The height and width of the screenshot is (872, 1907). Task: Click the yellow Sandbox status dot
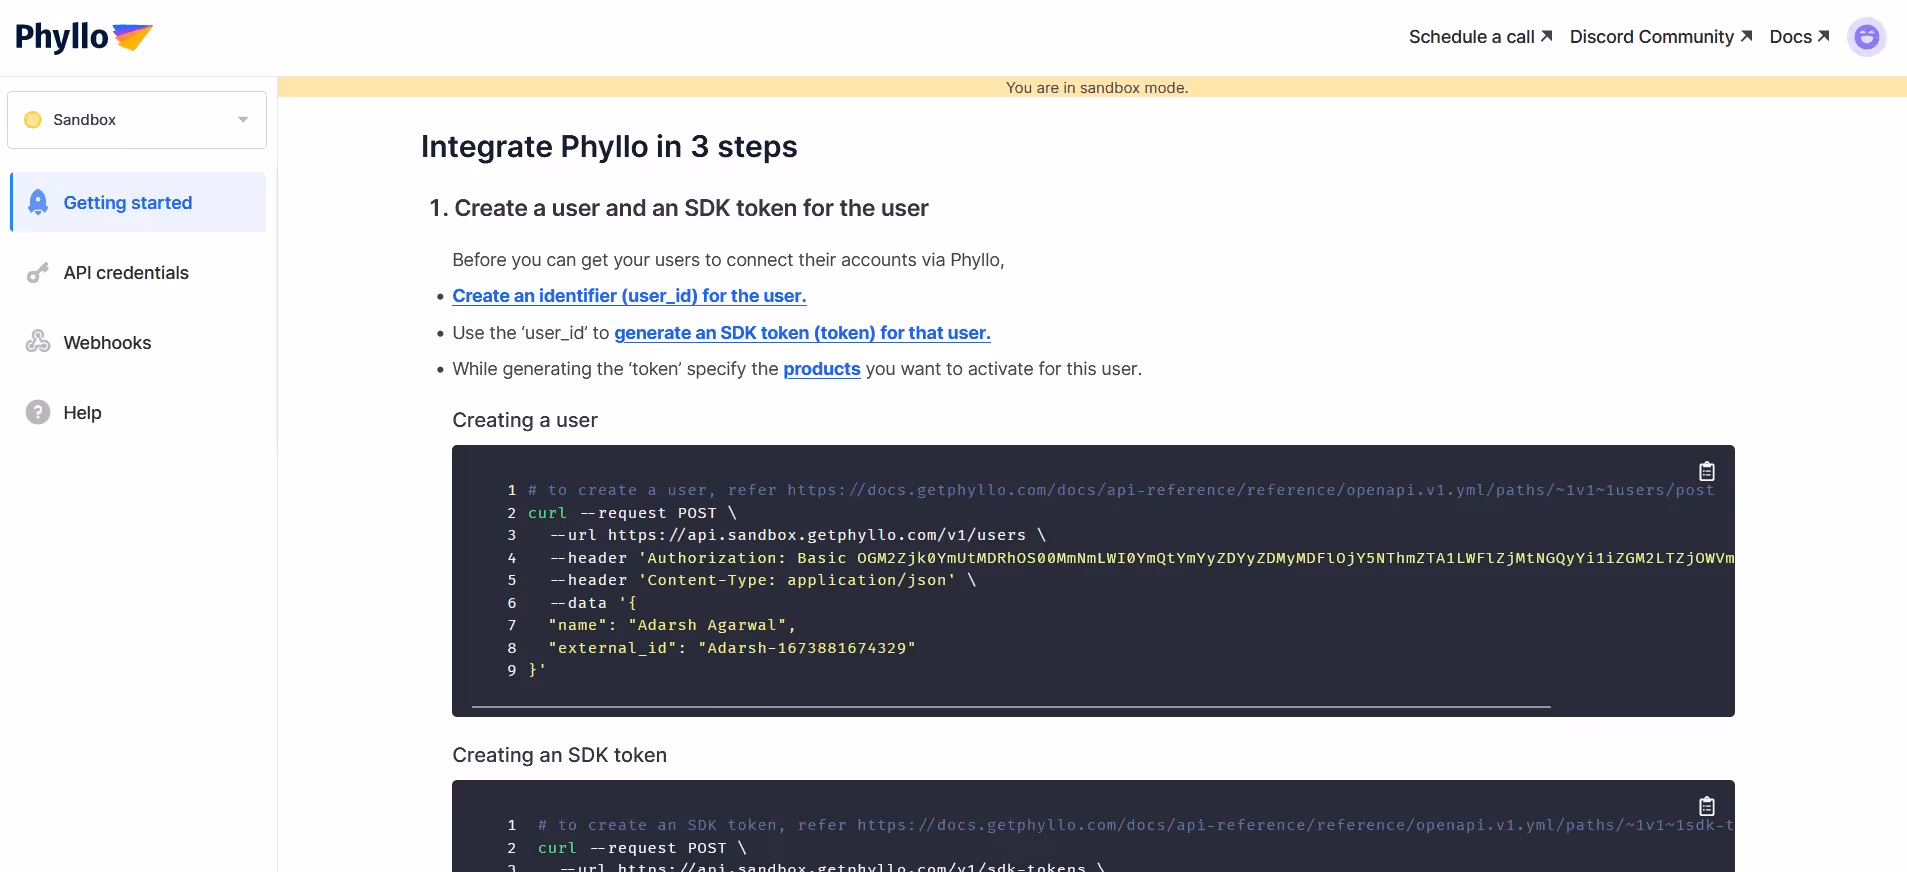click(x=33, y=120)
